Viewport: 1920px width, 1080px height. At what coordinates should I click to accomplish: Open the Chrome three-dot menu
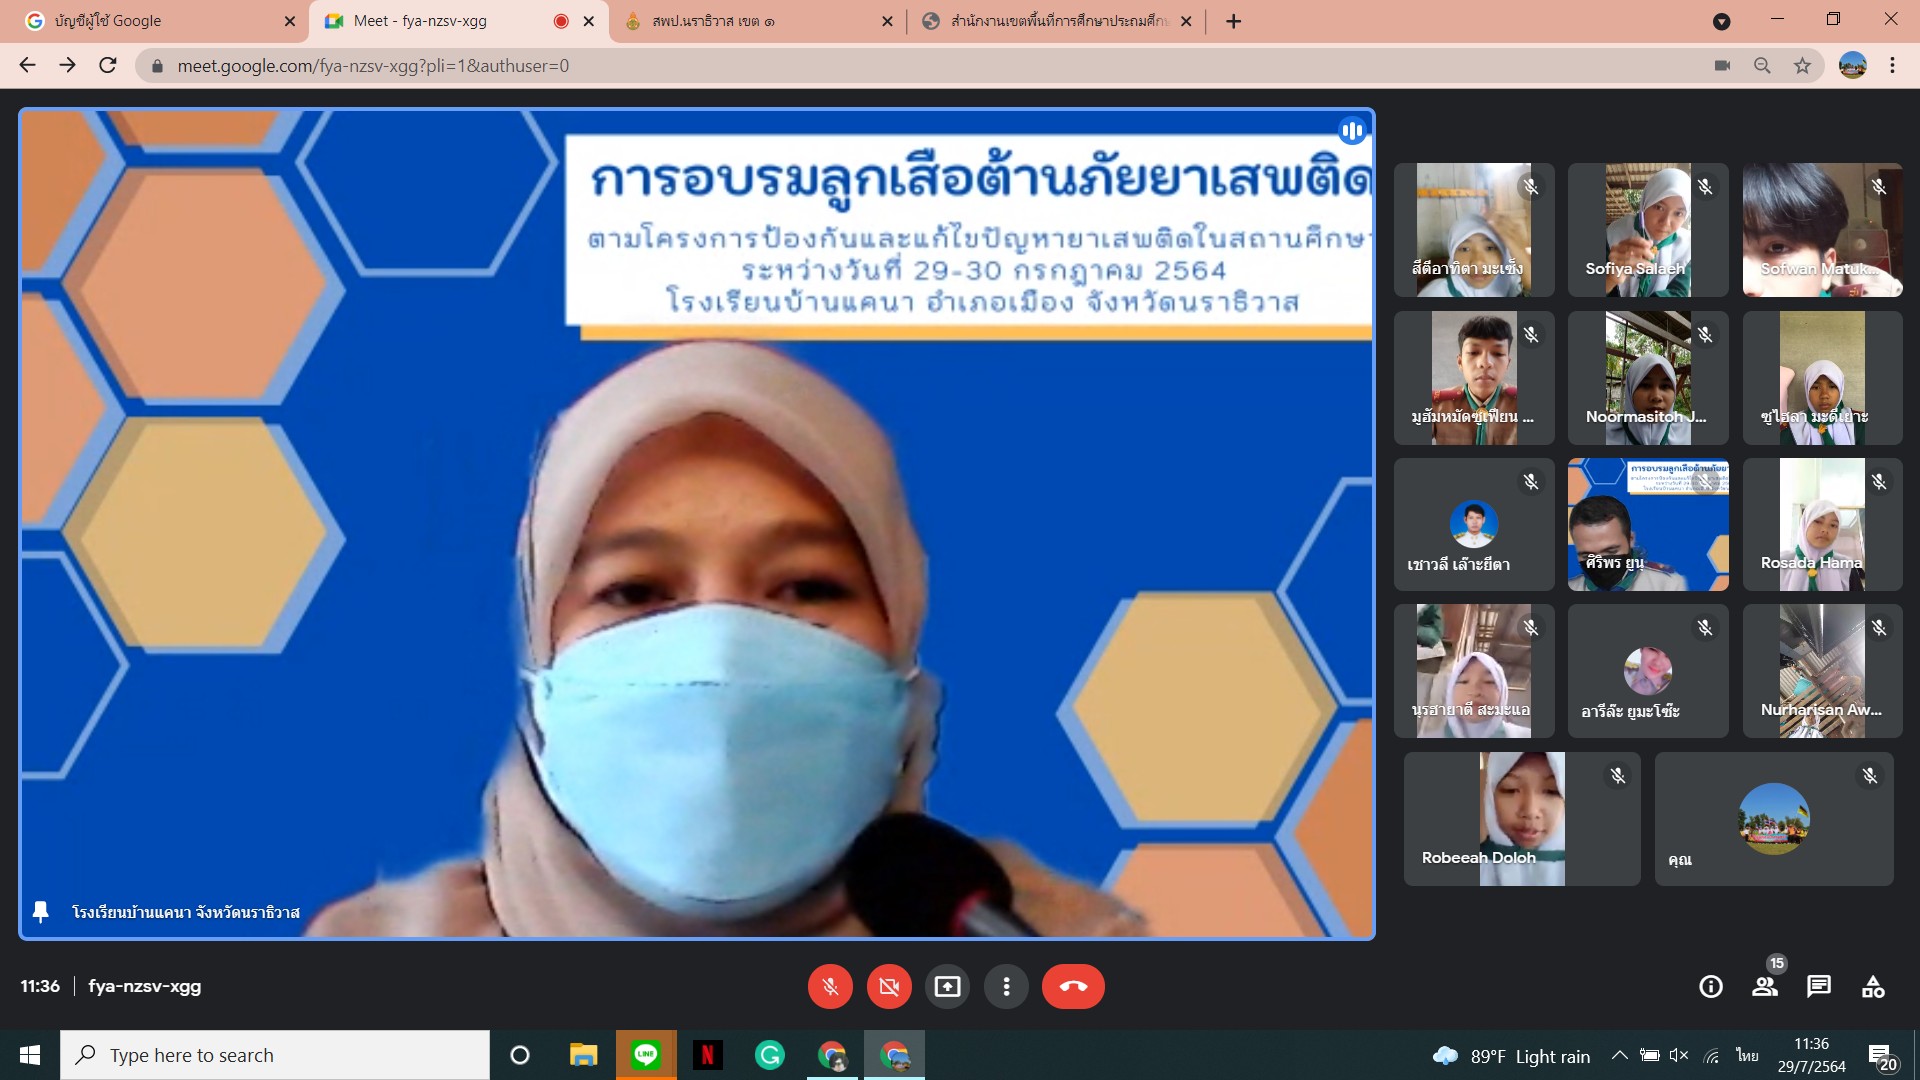point(1892,66)
